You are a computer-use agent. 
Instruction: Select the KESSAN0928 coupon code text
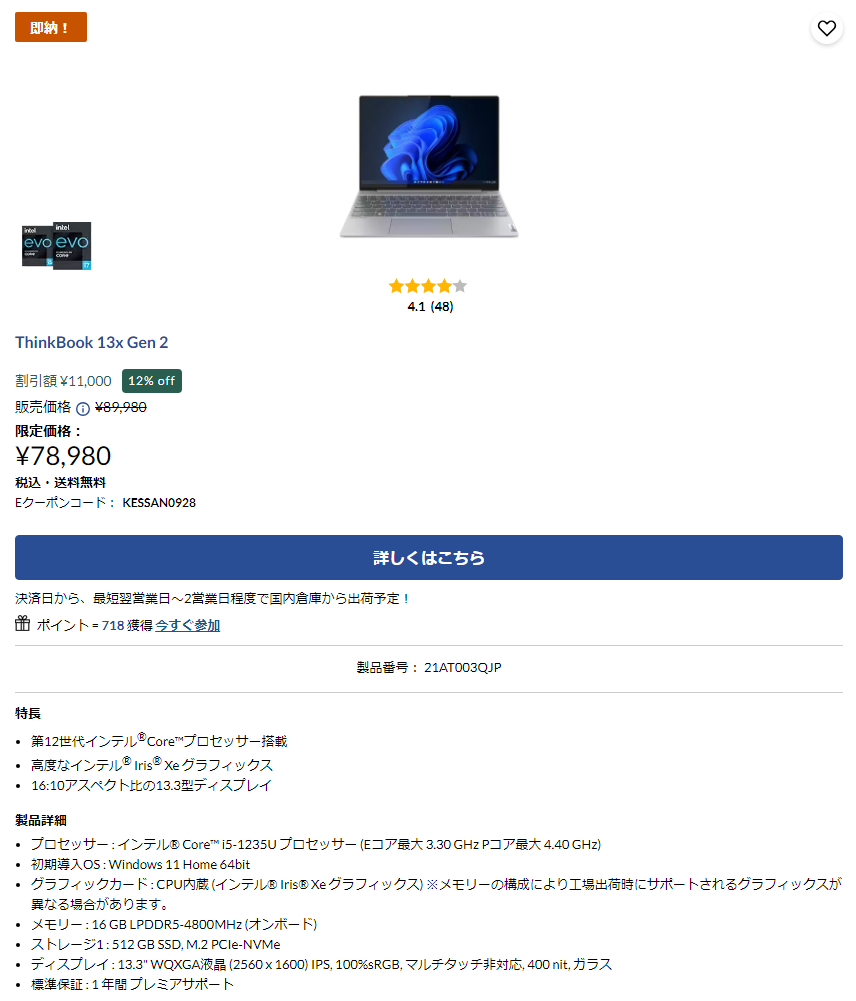(x=159, y=502)
